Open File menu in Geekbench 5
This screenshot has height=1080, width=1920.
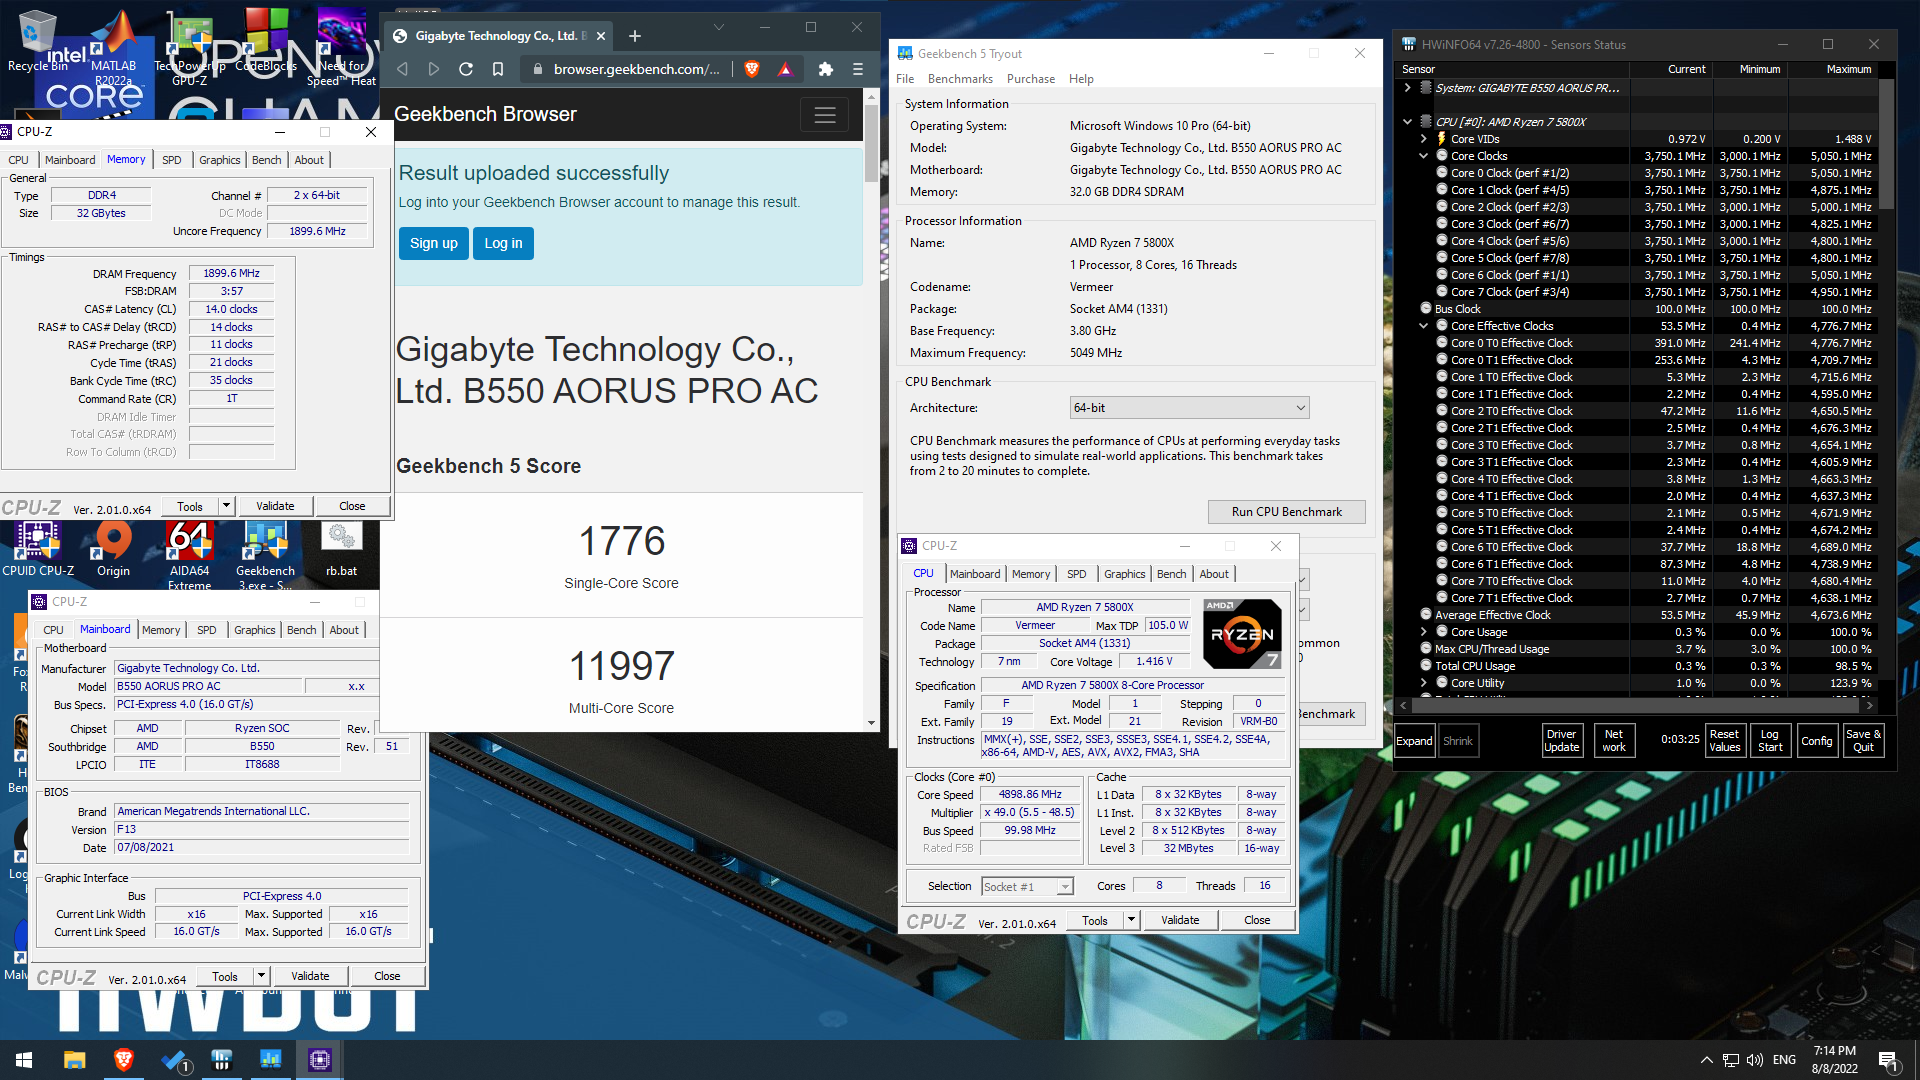(905, 79)
